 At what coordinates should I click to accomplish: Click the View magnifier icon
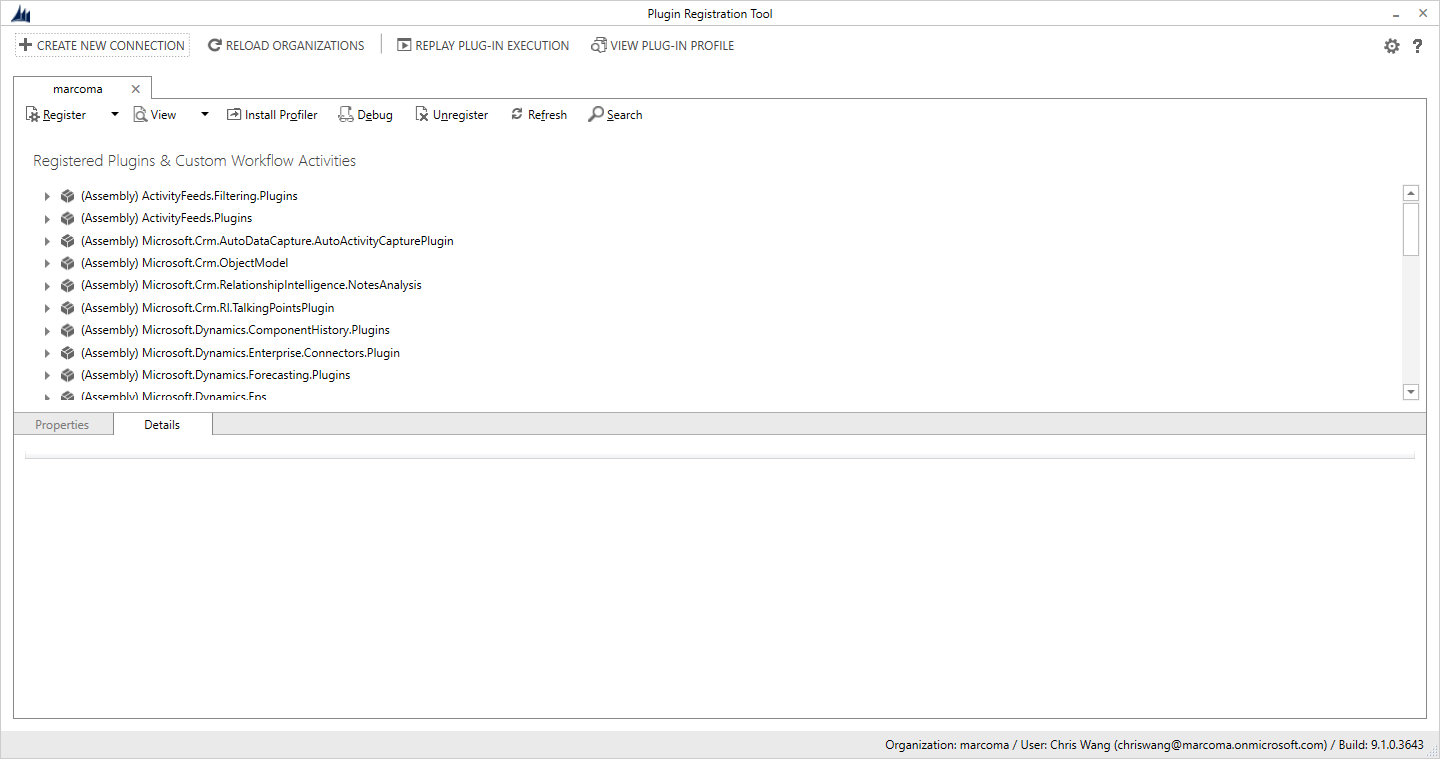(x=140, y=115)
